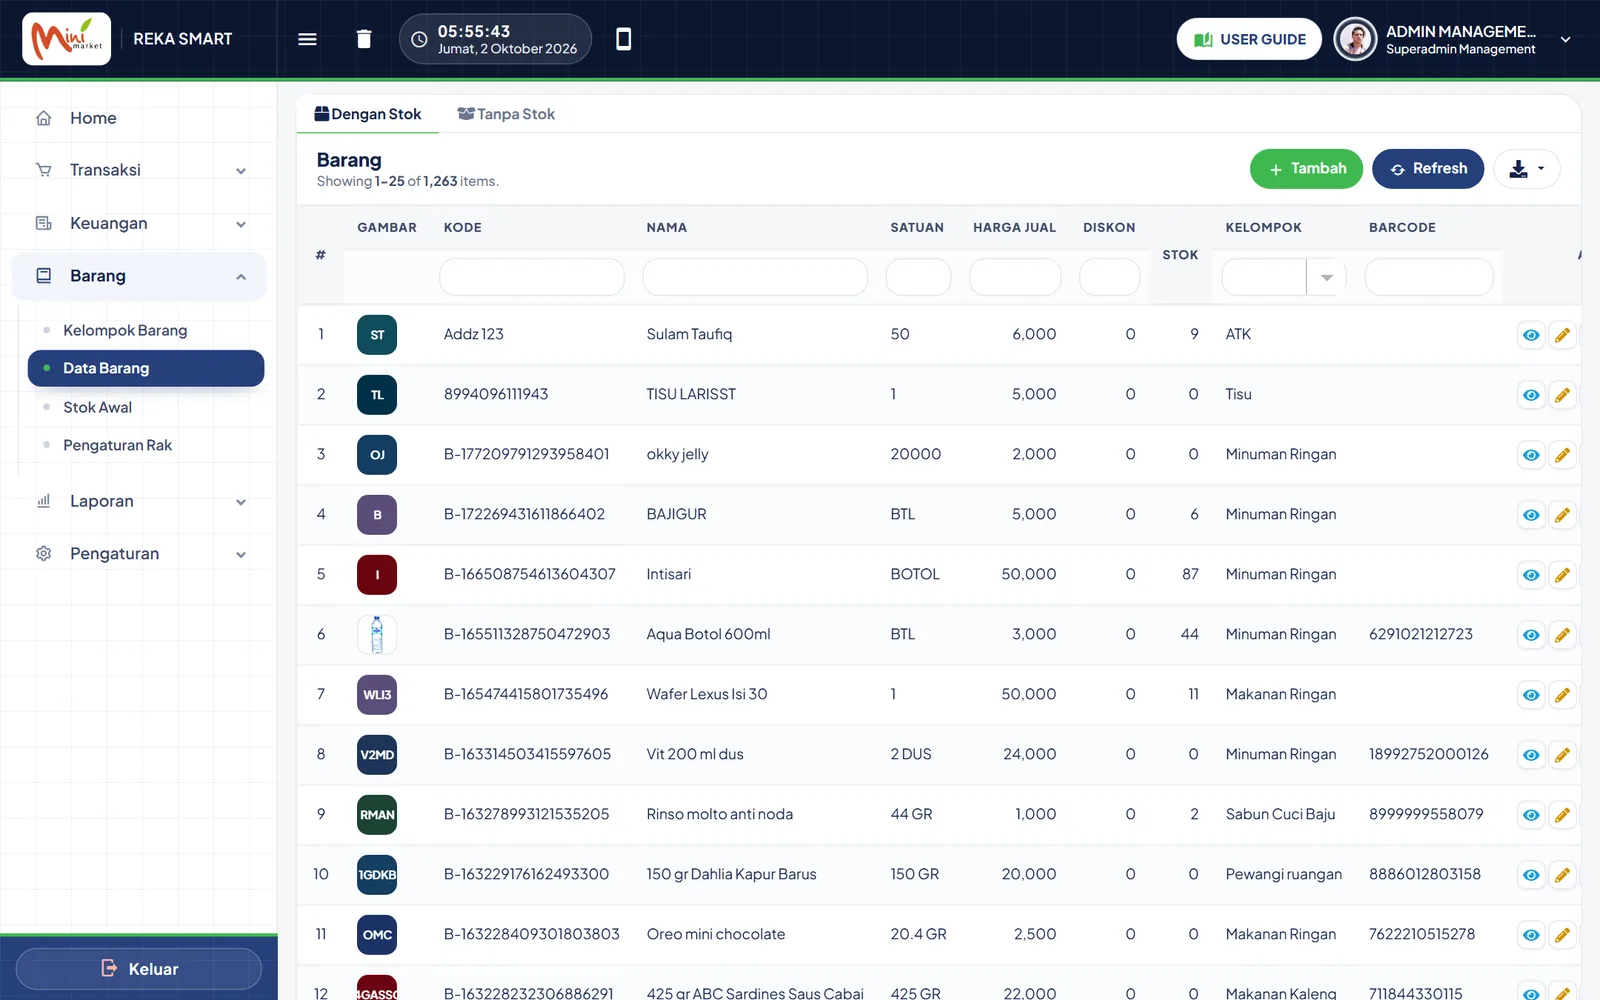1600x1000 pixels.
Task: Click pencil icon for okky jelly
Action: [x=1562, y=455]
